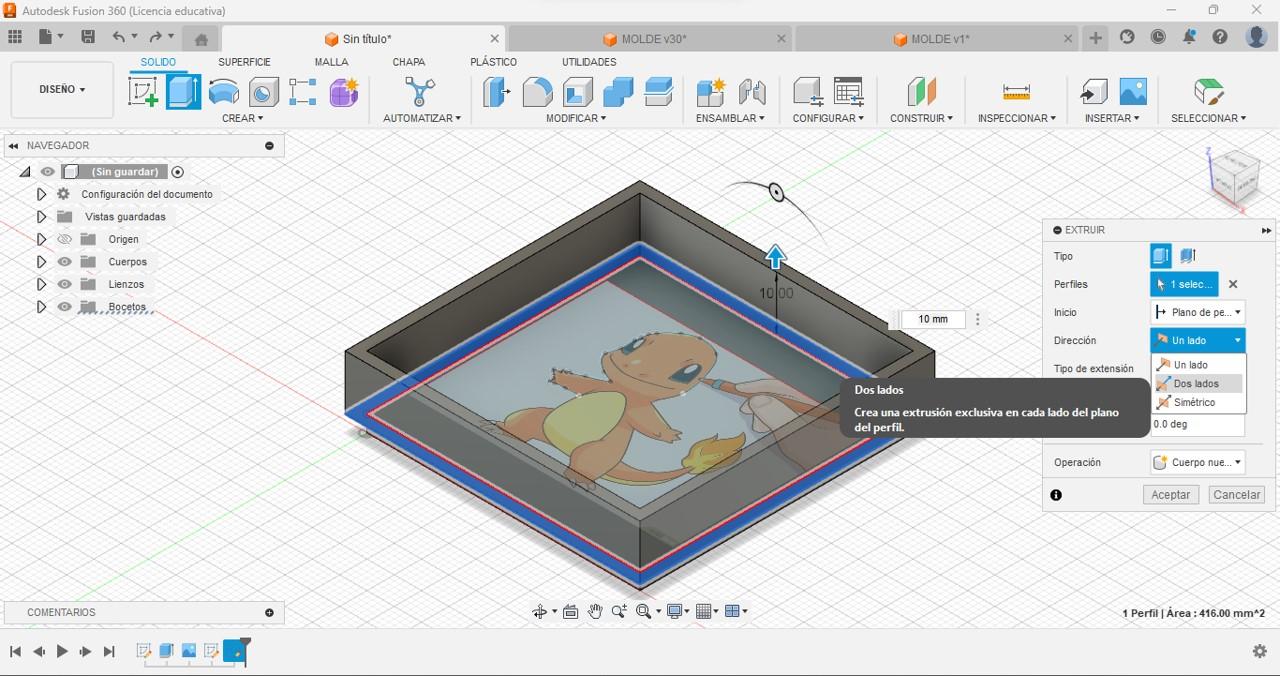The image size is (1280, 676).
Task: Choose Un lado in the dropdown list
Action: tap(1198, 365)
